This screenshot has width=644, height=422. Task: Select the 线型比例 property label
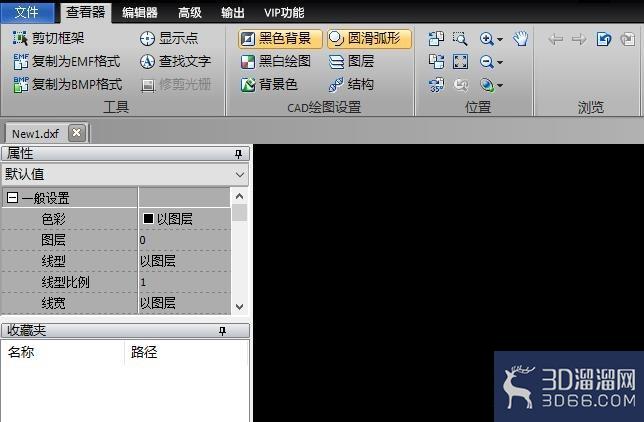coord(65,282)
